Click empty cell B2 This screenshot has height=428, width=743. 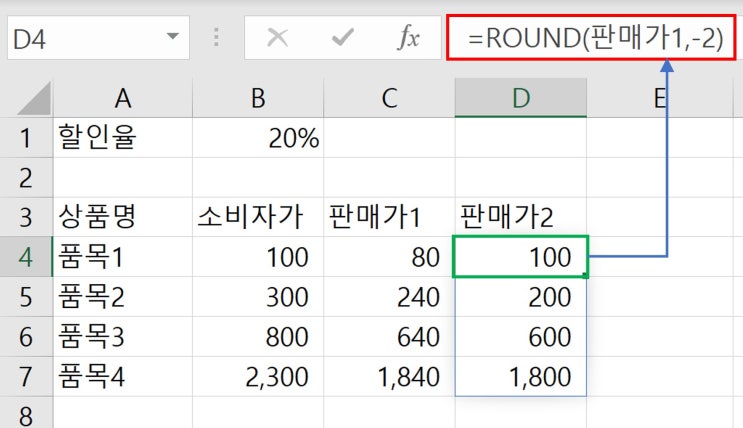tap(258, 178)
